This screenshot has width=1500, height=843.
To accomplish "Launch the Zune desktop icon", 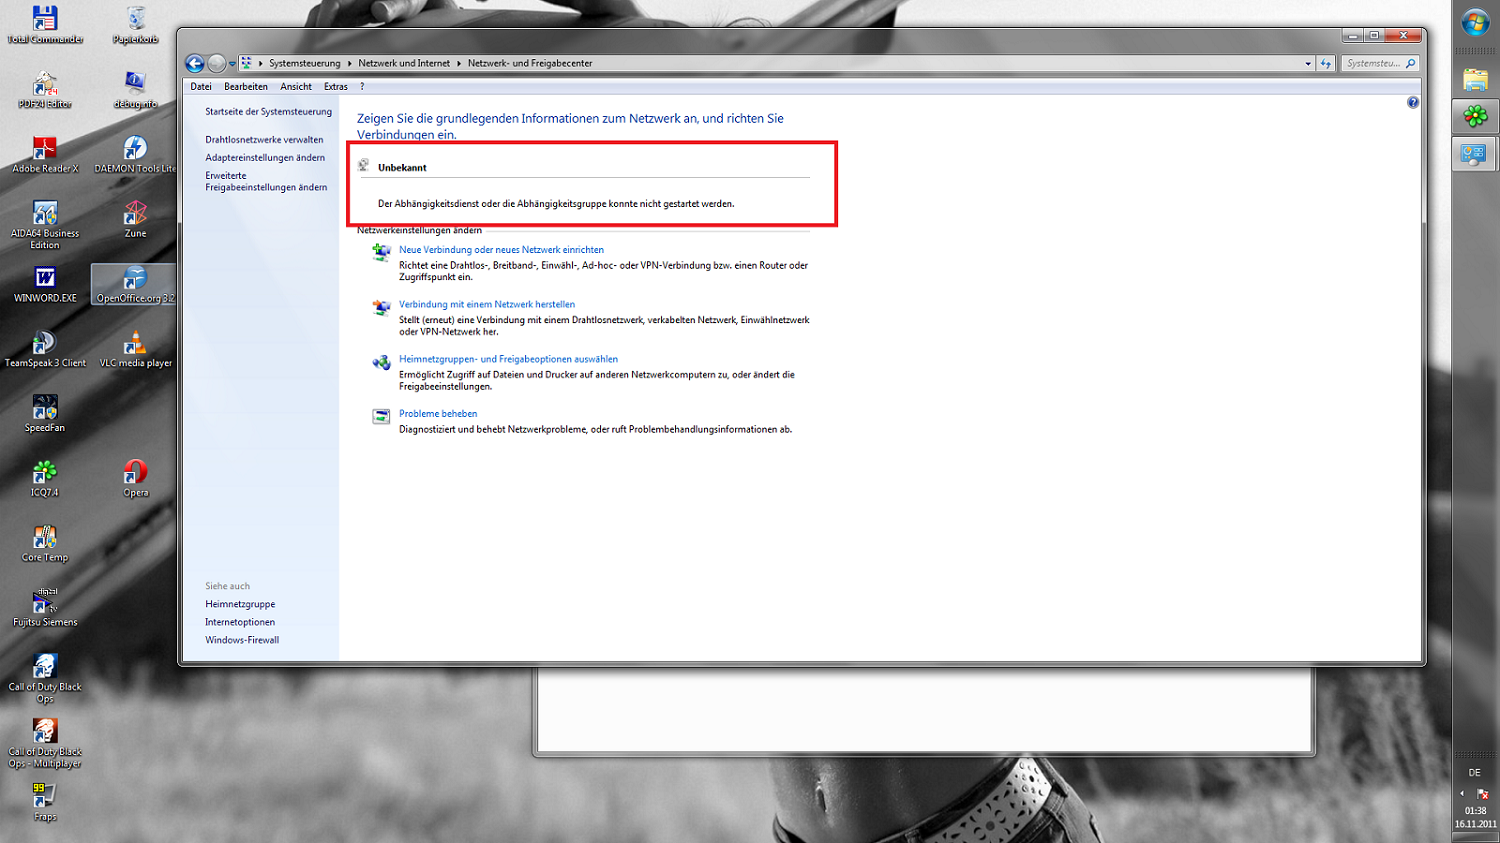I will (135, 220).
